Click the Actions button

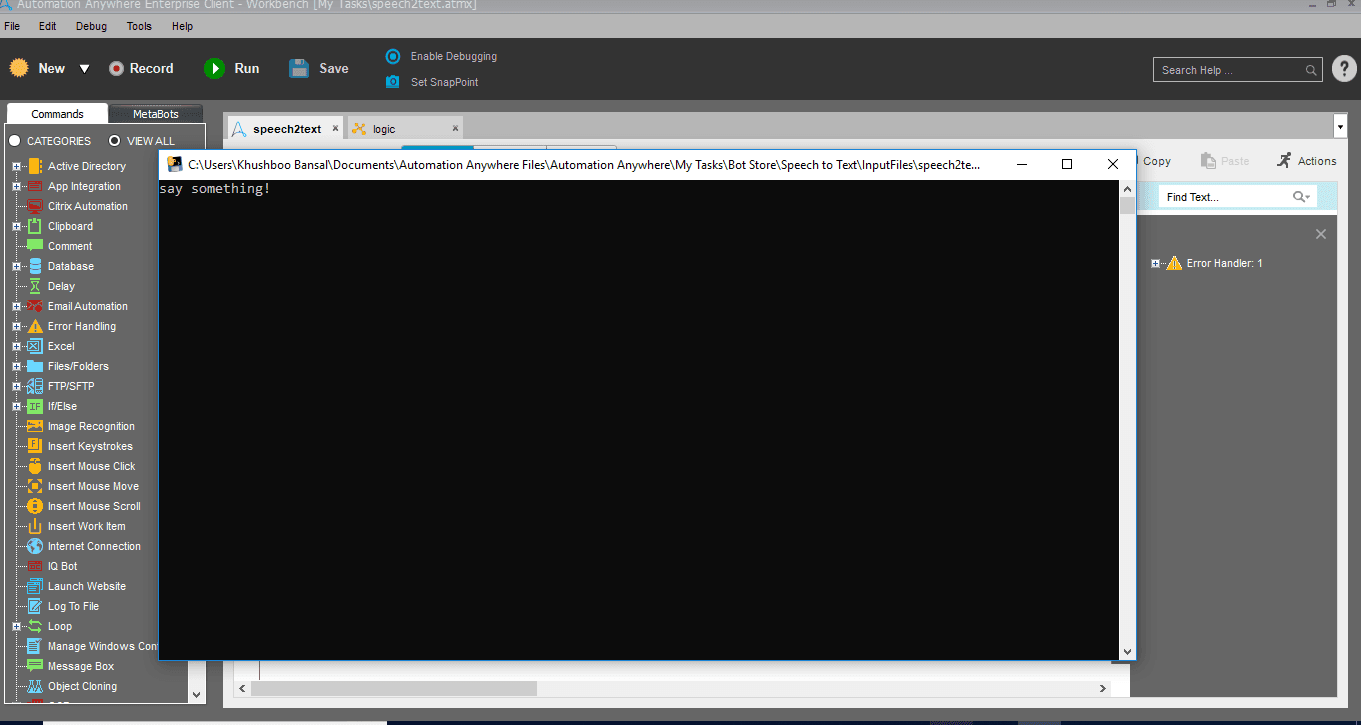click(x=1306, y=161)
